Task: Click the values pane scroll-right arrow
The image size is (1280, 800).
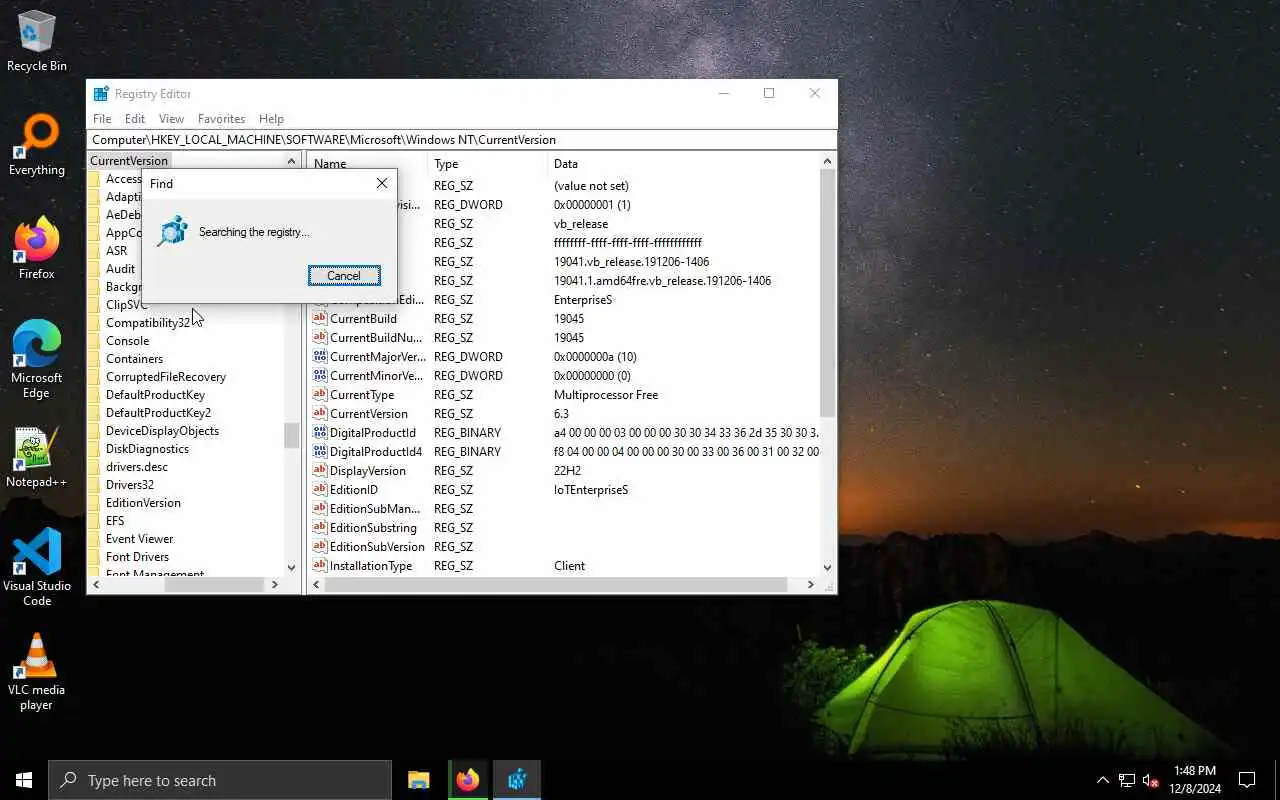Action: click(810, 584)
